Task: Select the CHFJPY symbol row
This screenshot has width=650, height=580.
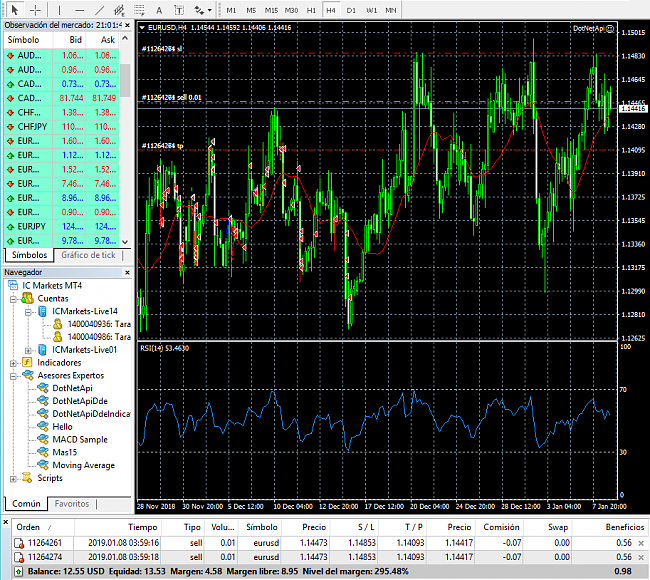Action: click(x=61, y=126)
